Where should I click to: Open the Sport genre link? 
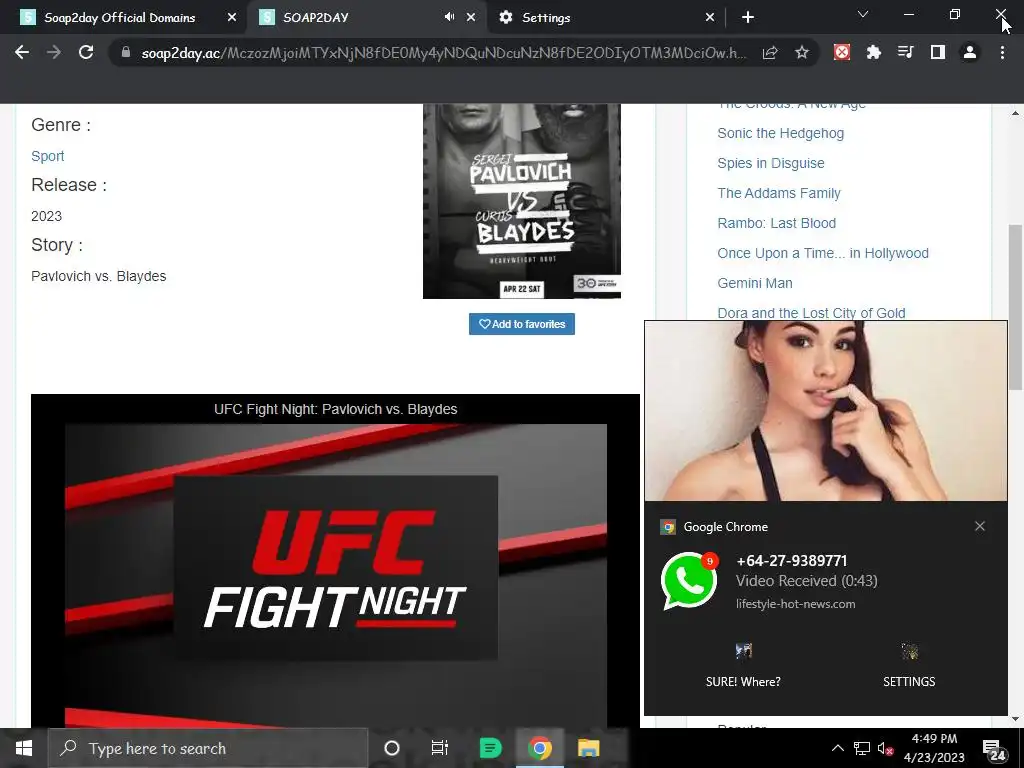click(48, 156)
